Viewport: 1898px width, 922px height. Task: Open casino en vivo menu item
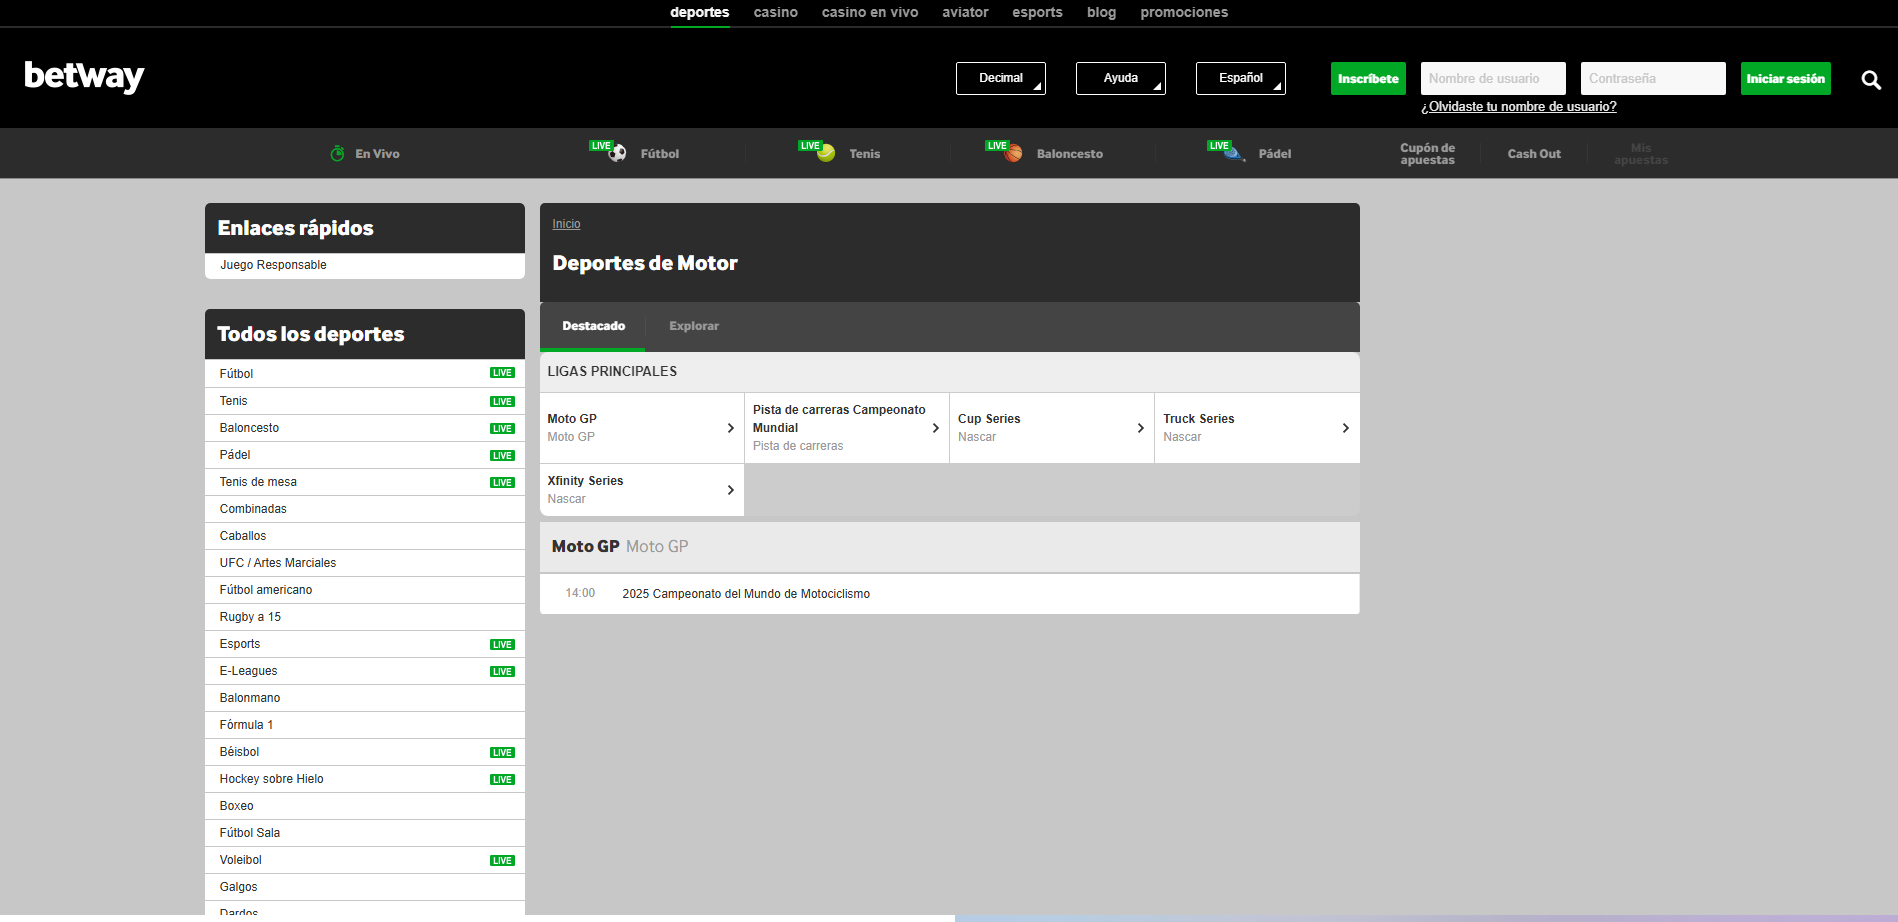click(870, 12)
